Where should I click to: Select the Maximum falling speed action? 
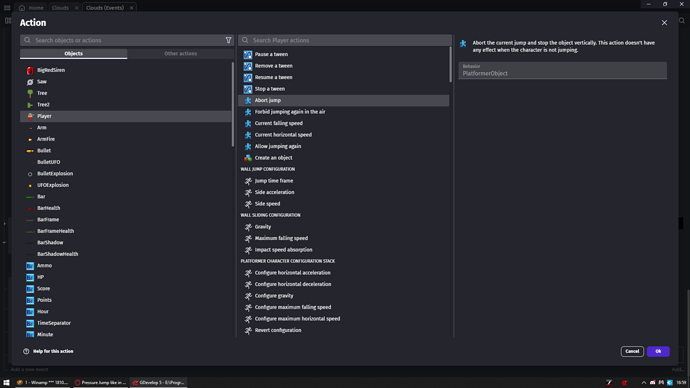click(343, 238)
